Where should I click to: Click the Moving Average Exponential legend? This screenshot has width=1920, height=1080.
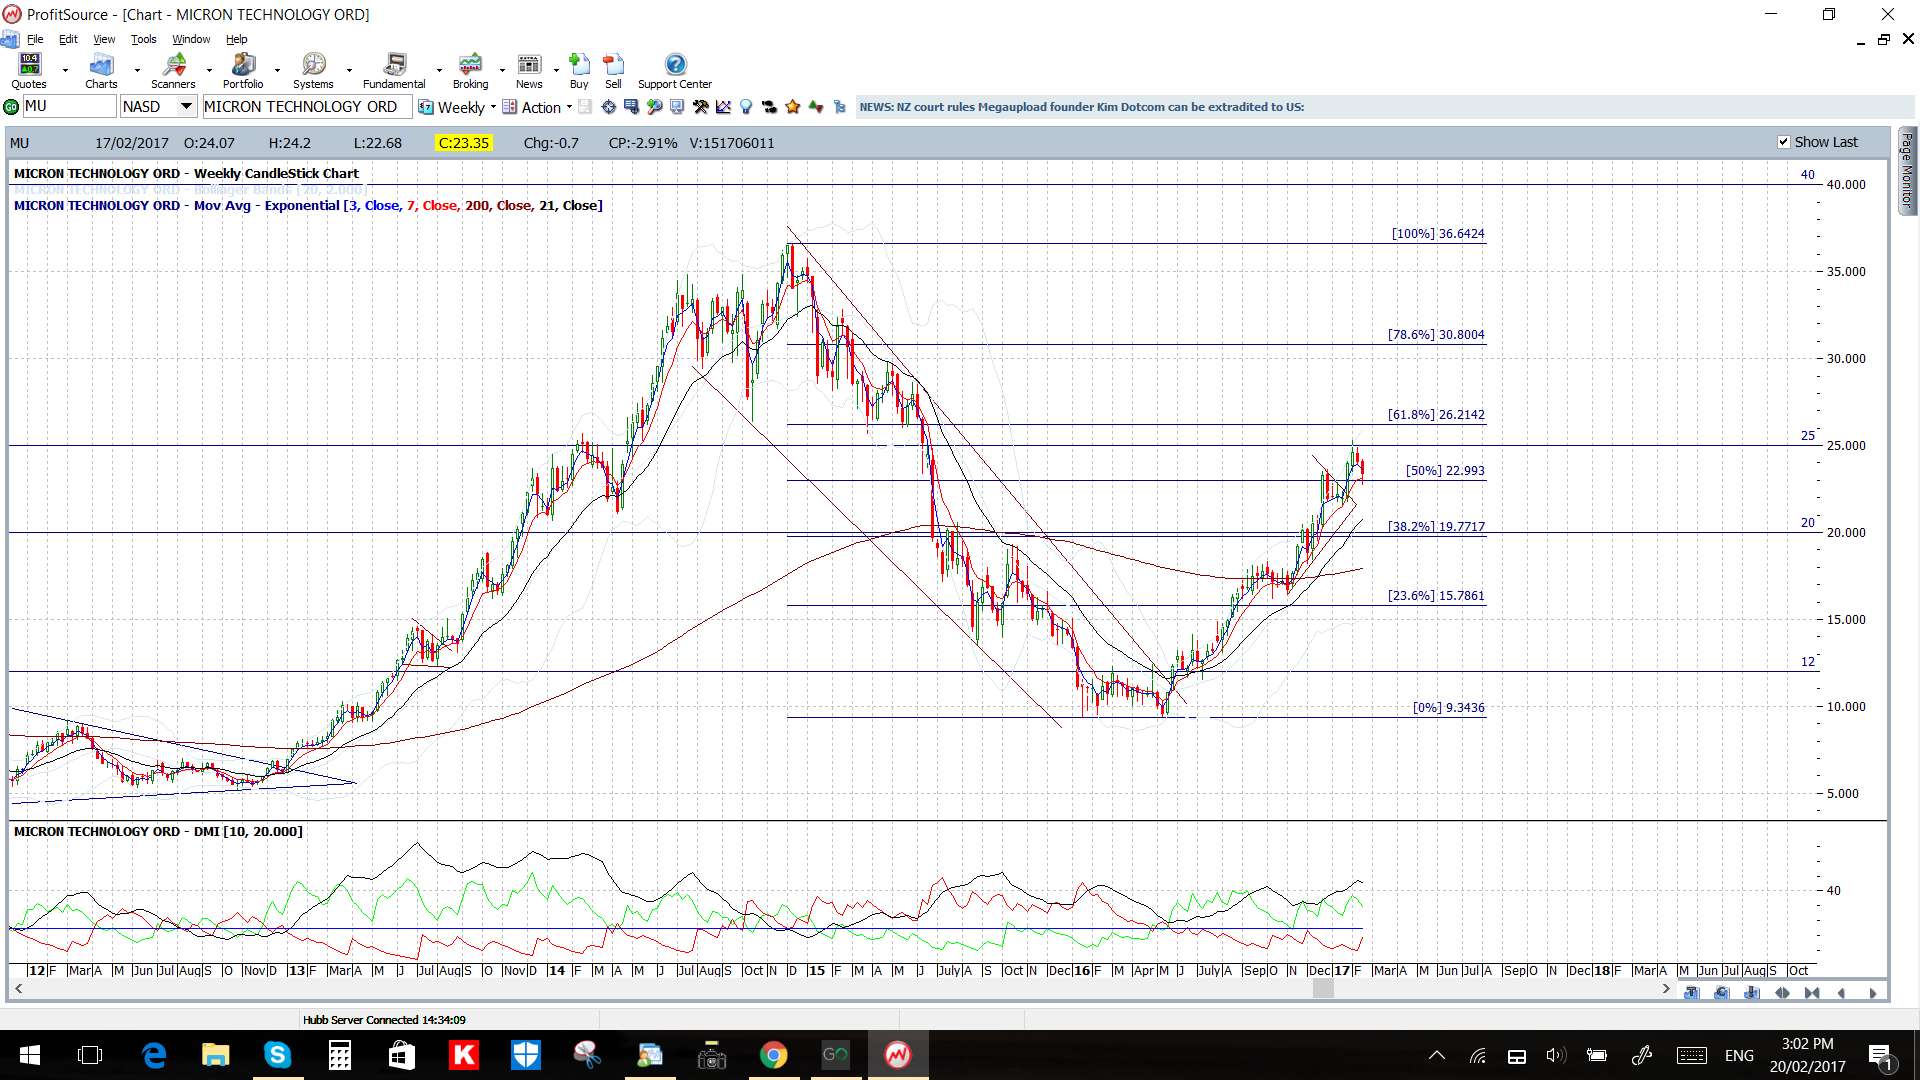coord(308,206)
